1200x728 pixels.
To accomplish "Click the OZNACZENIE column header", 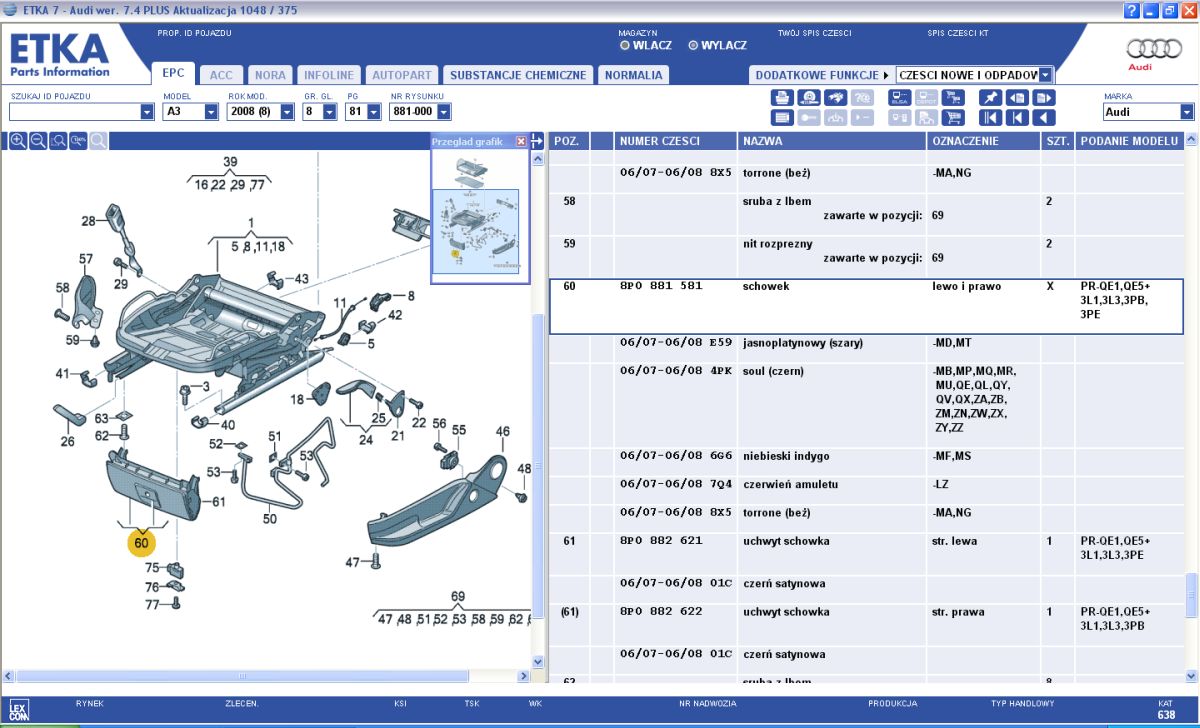I will pos(984,141).
